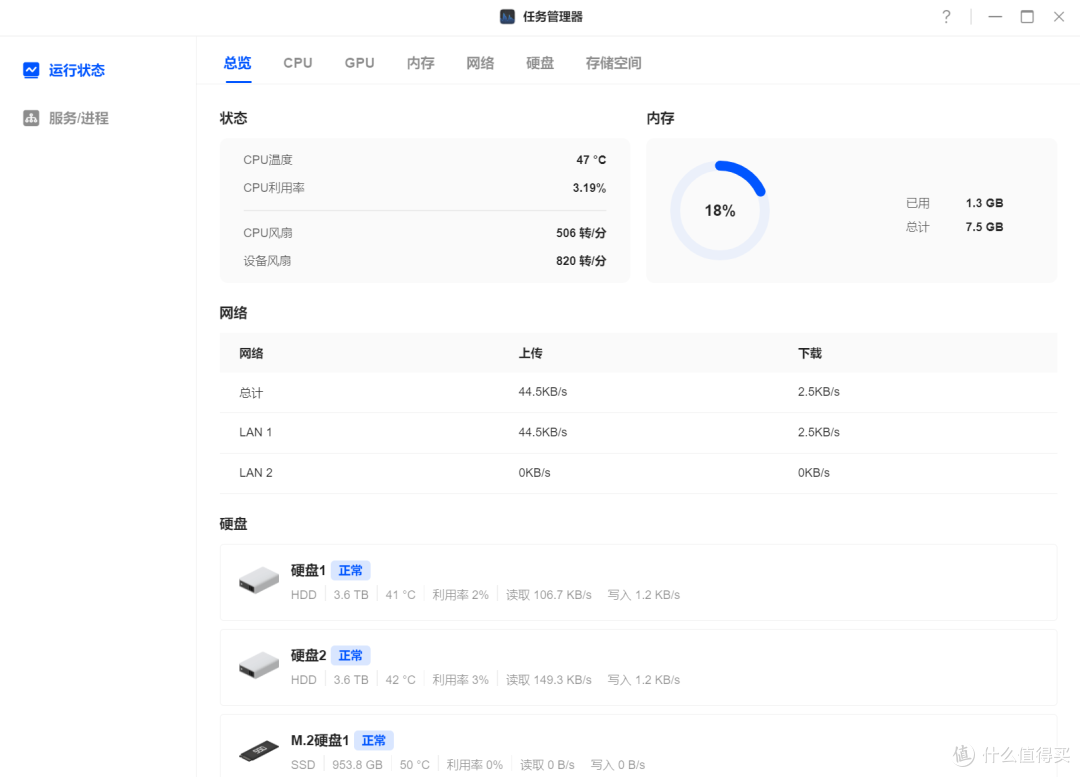Viewport: 1080px width, 777px height.
Task: Click the 正常 badge of 硬盘2
Action: [x=351, y=655]
